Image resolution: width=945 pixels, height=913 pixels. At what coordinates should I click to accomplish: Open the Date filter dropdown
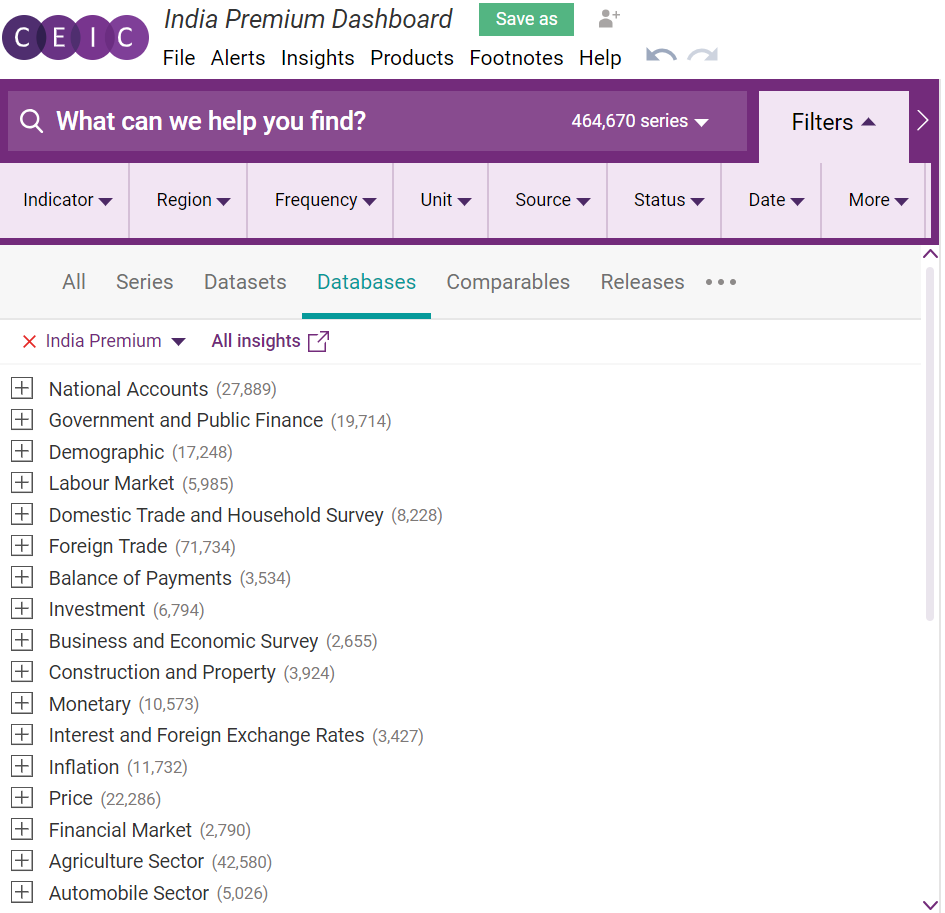click(776, 200)
